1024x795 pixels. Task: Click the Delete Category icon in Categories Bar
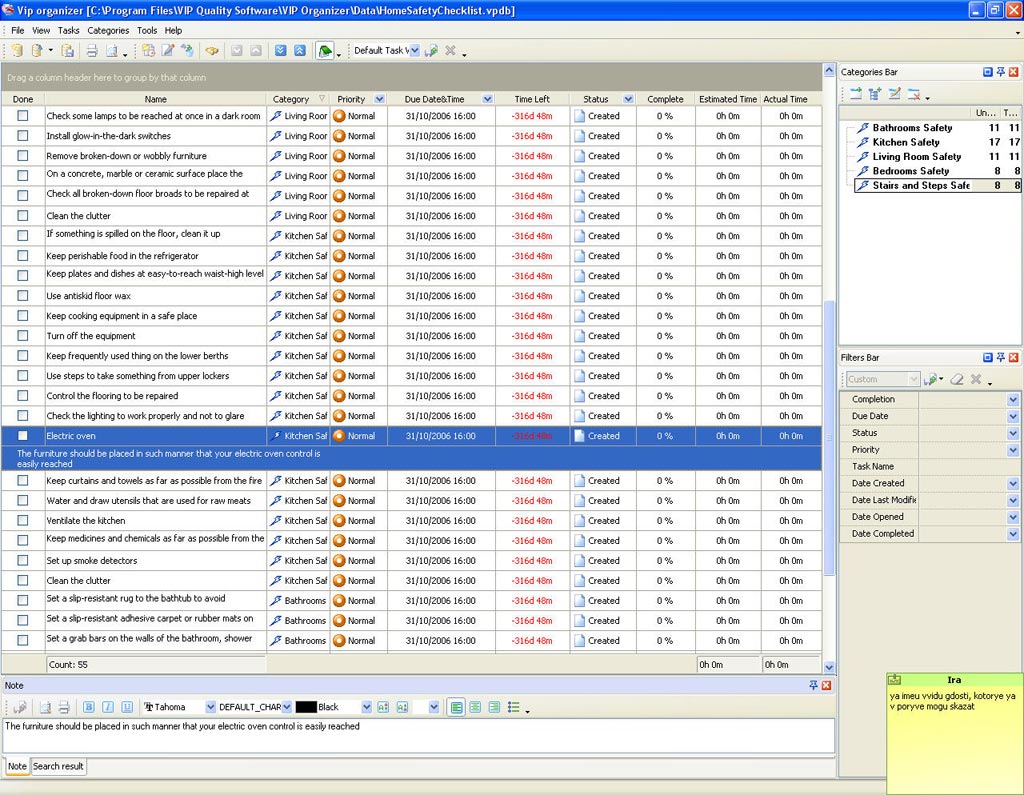point(913,95)
